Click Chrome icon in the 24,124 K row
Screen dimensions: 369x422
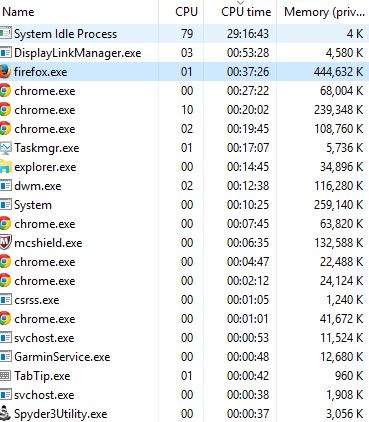tap(5, 280)
